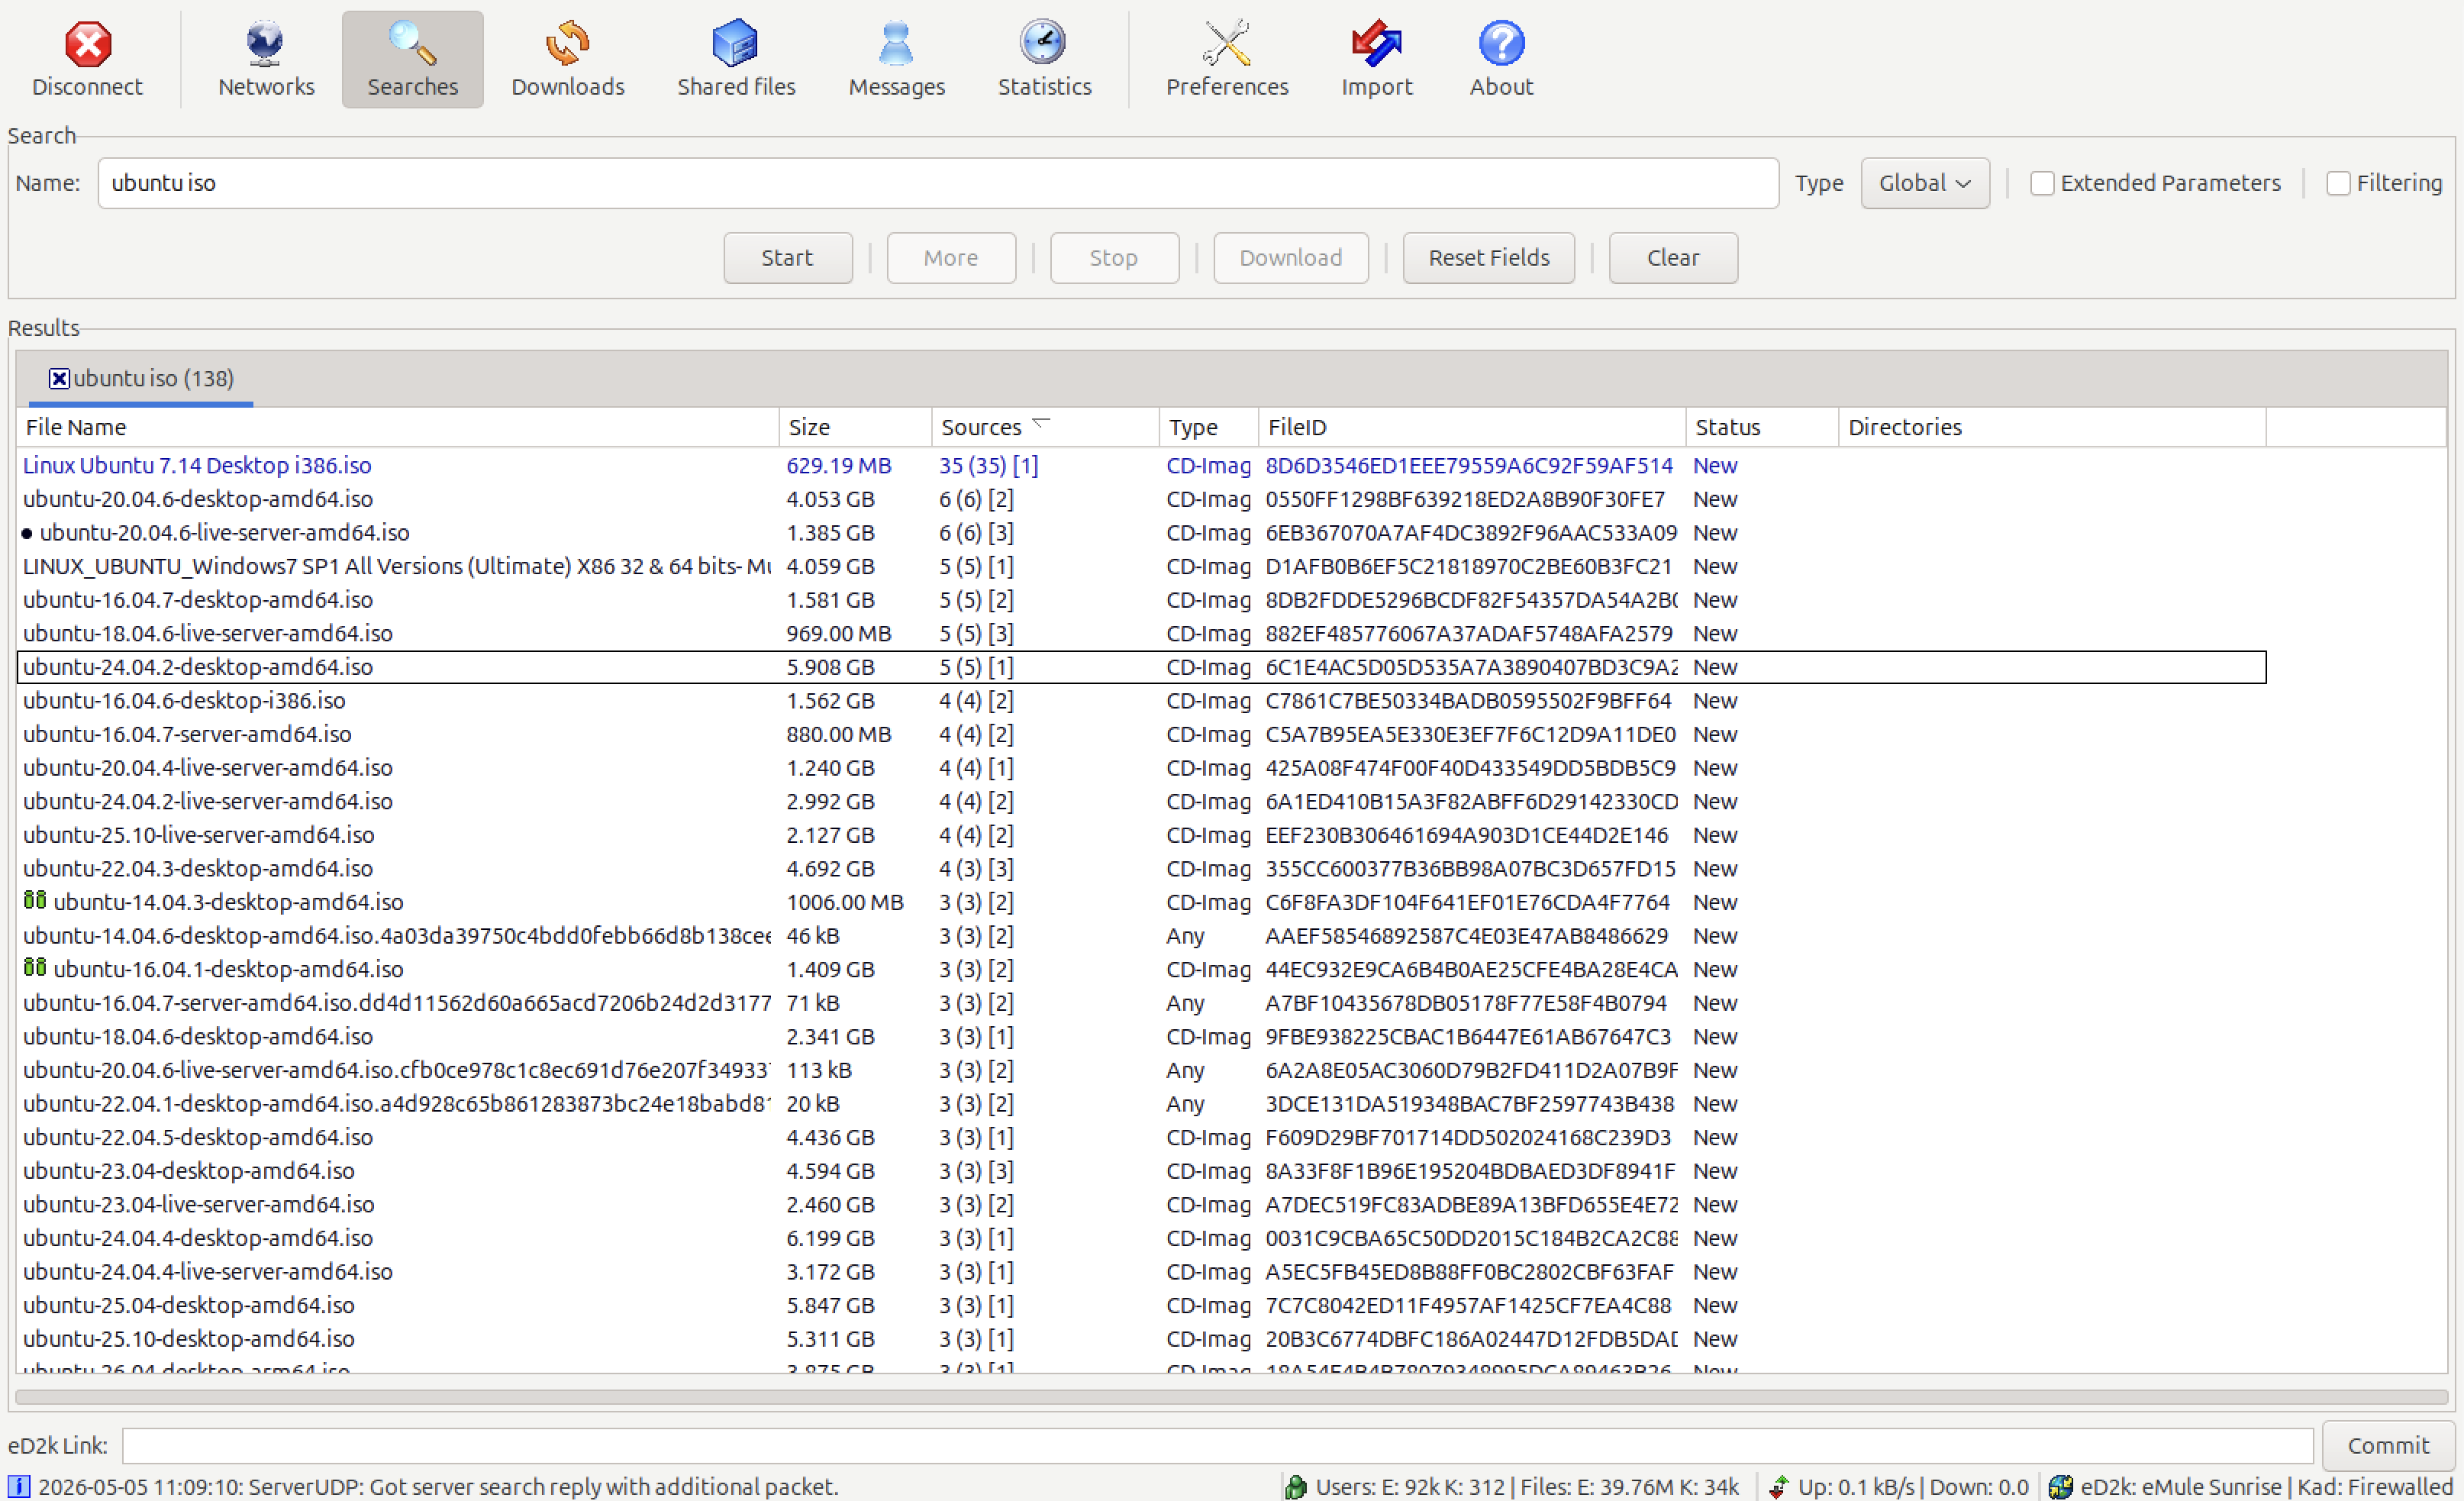Select ubuntu-25.10-desktop-amd64.iso row
2464x1501 pixels.
(1142, 1339)
